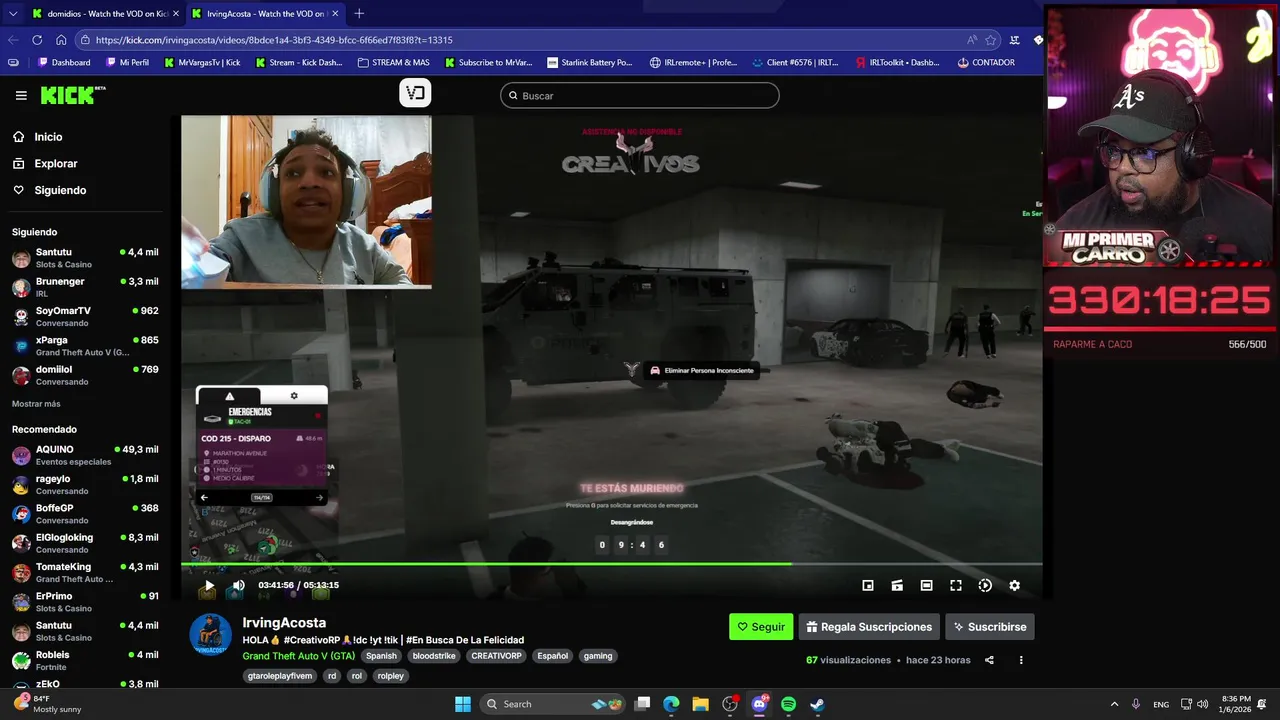Mute the video player volume

click(238, 585)
